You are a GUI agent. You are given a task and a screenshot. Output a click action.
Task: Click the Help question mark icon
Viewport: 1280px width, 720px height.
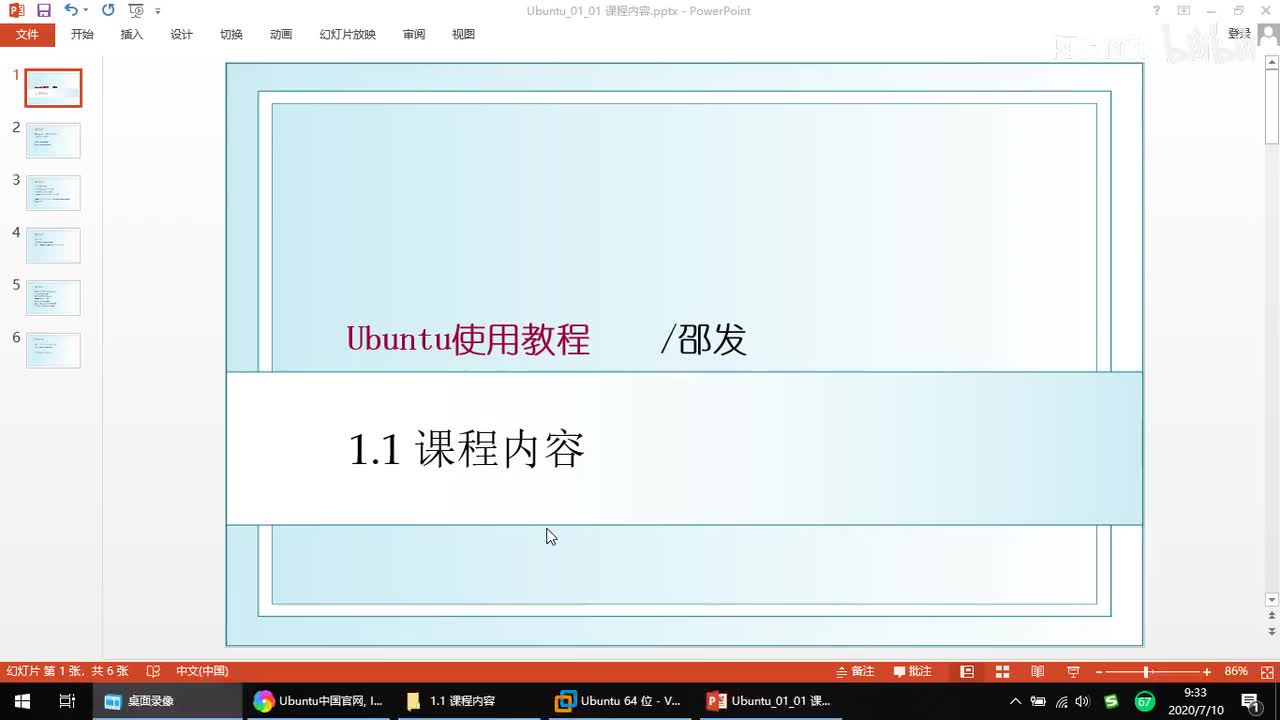tap(1156, 11)
